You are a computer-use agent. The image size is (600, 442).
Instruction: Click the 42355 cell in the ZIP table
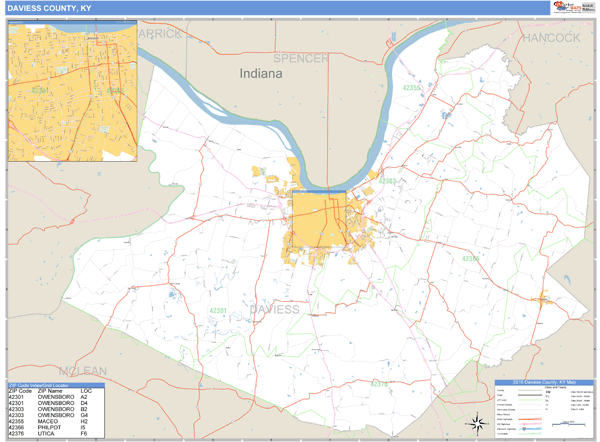(16, 421)
